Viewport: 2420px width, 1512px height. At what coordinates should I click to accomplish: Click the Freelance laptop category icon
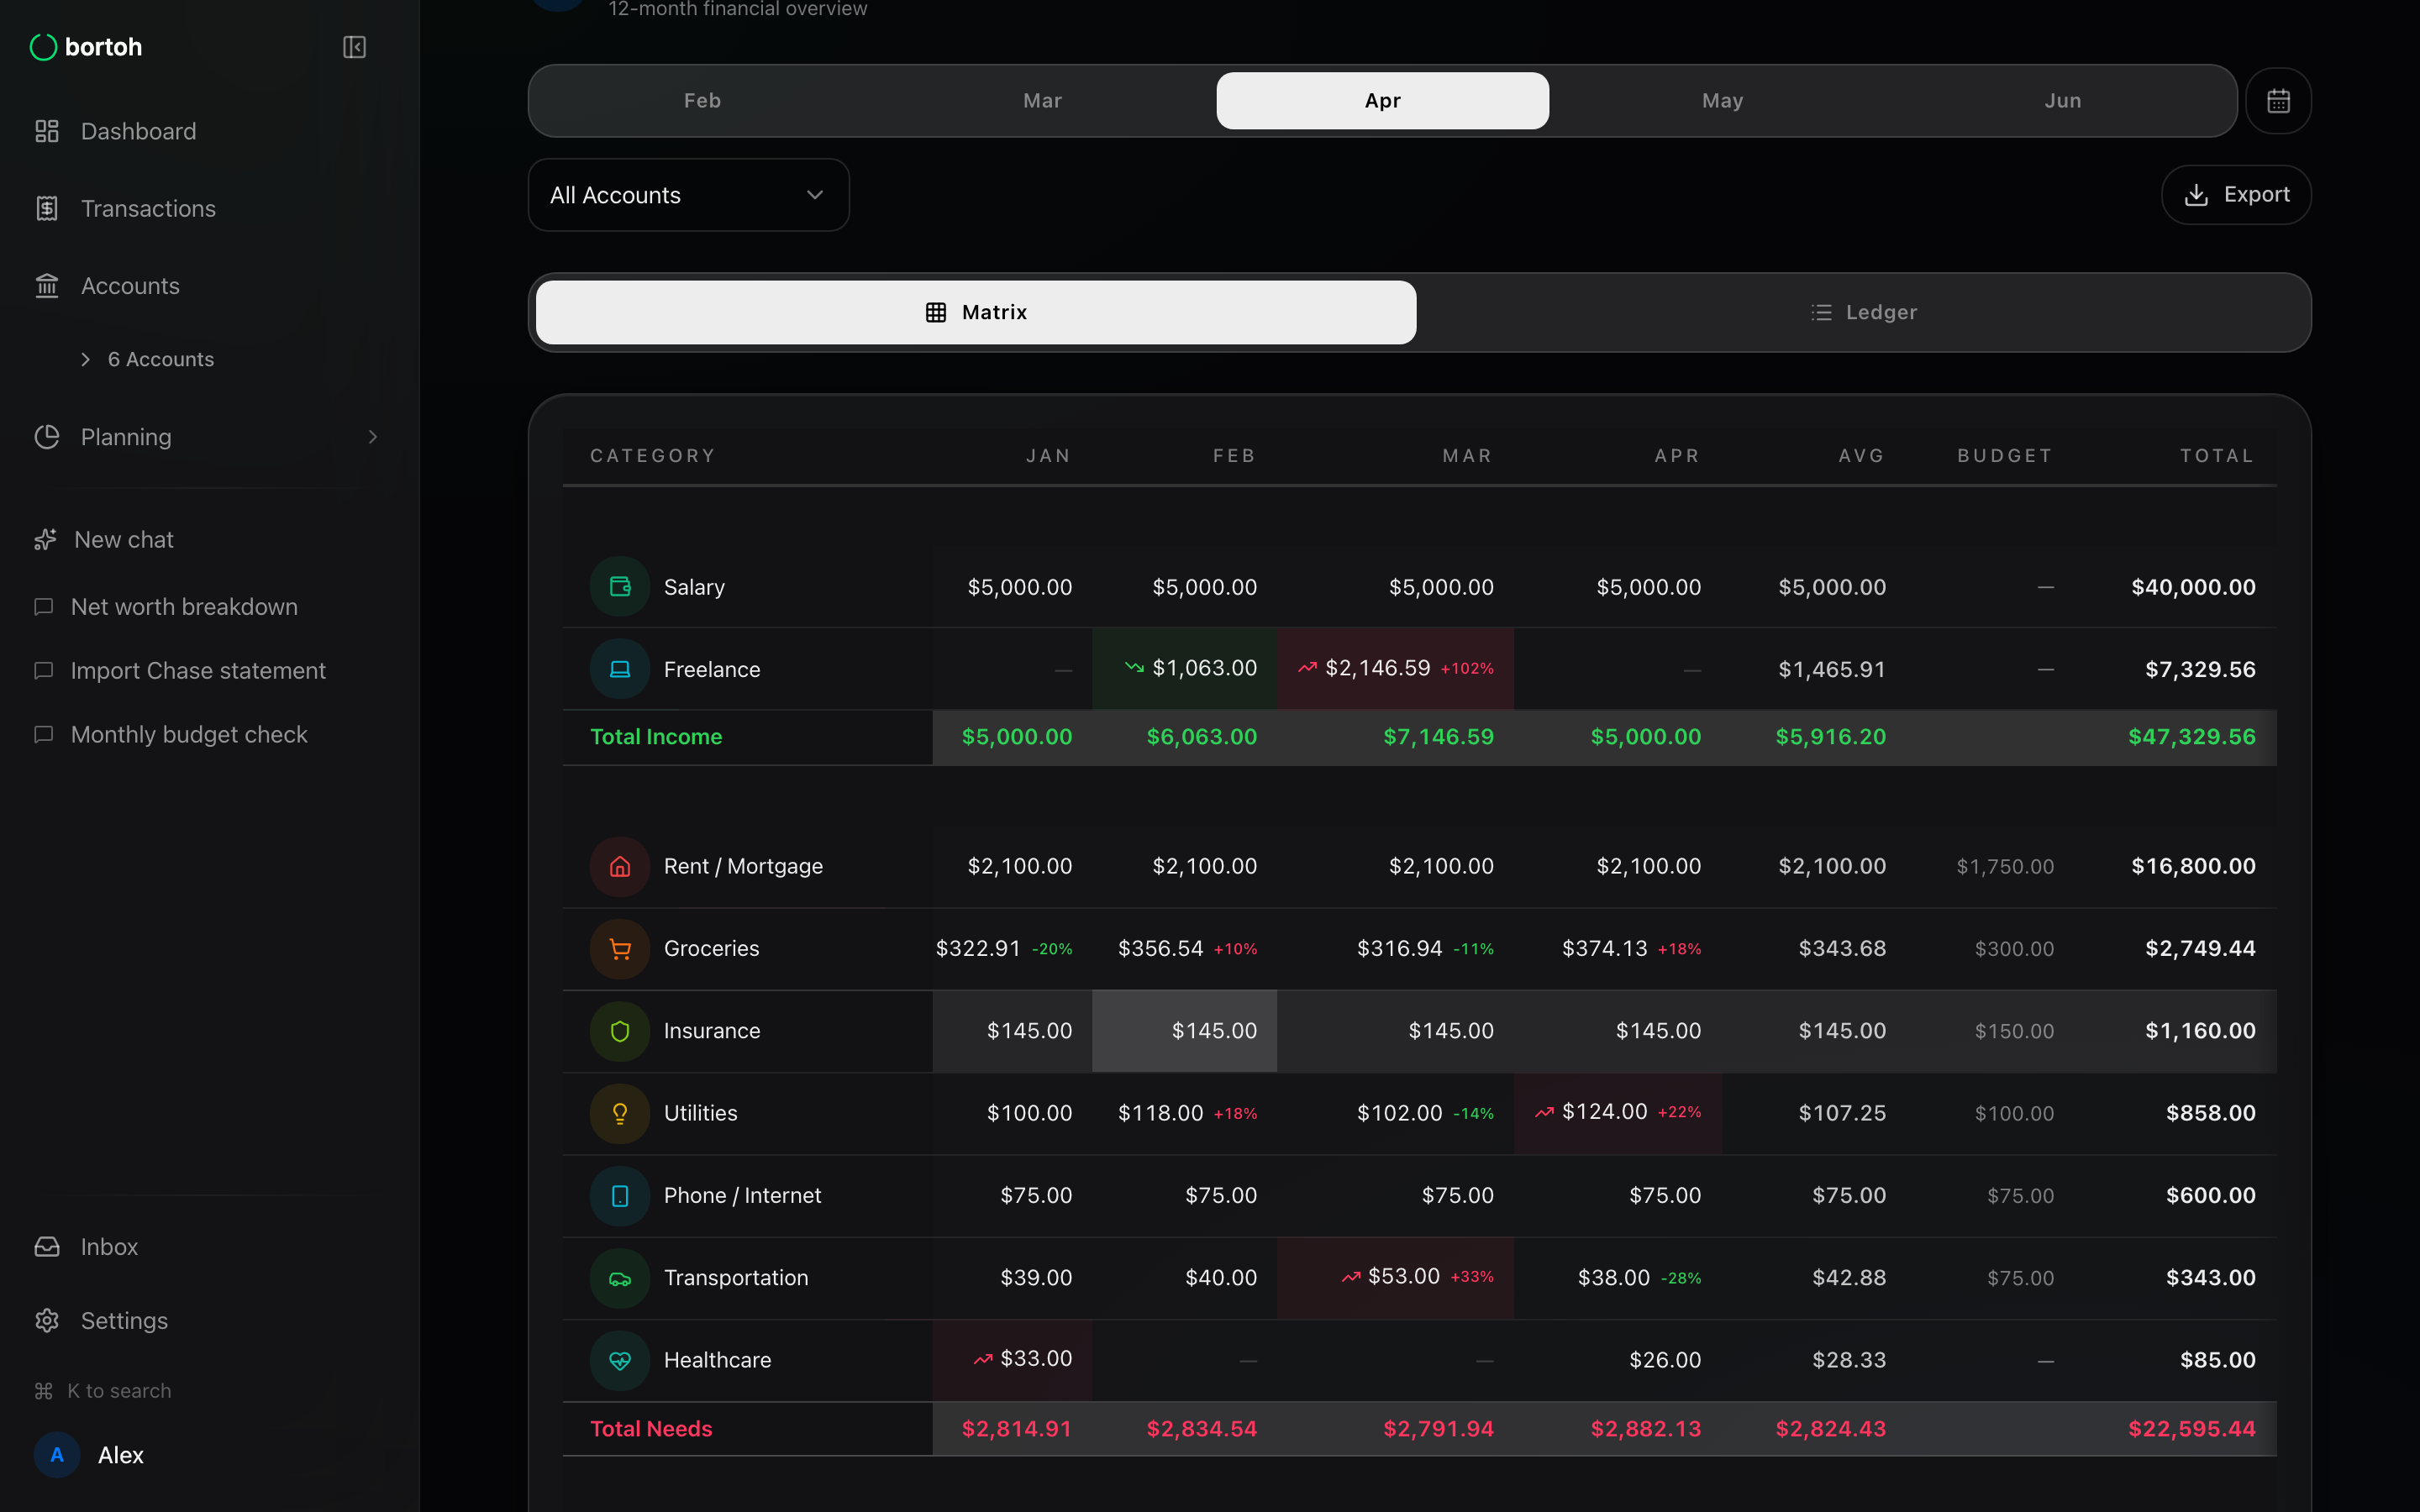[620, 669]
